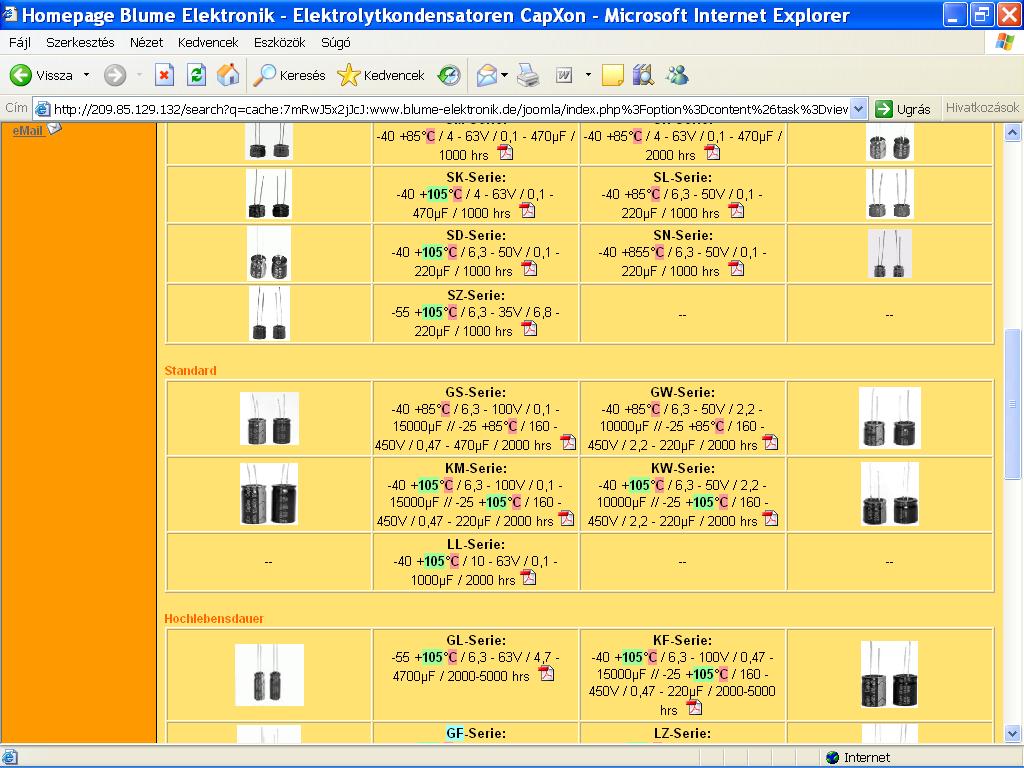Click the Mail envelope icon

coord(487,75)
